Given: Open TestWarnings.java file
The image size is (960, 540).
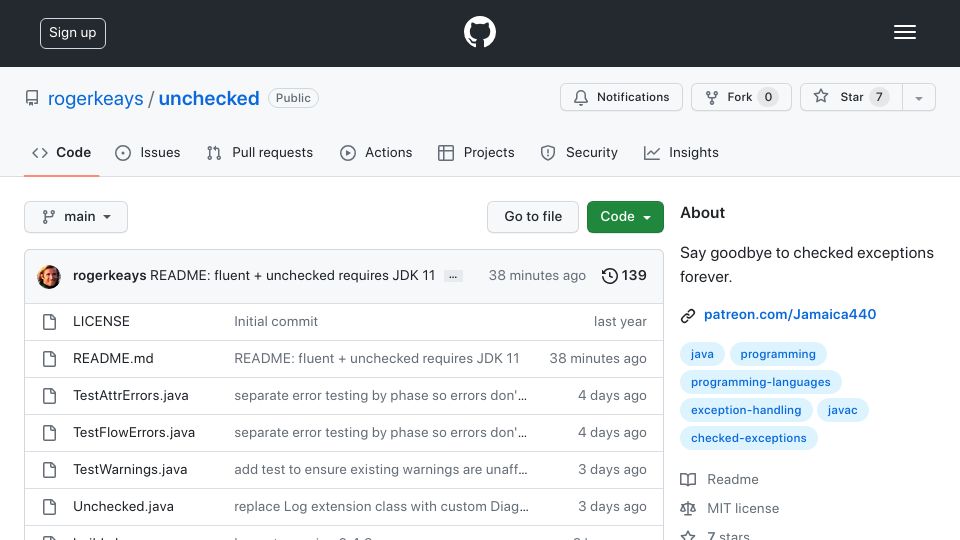Looking at the screenshot, I should click(x=130, y=470).
